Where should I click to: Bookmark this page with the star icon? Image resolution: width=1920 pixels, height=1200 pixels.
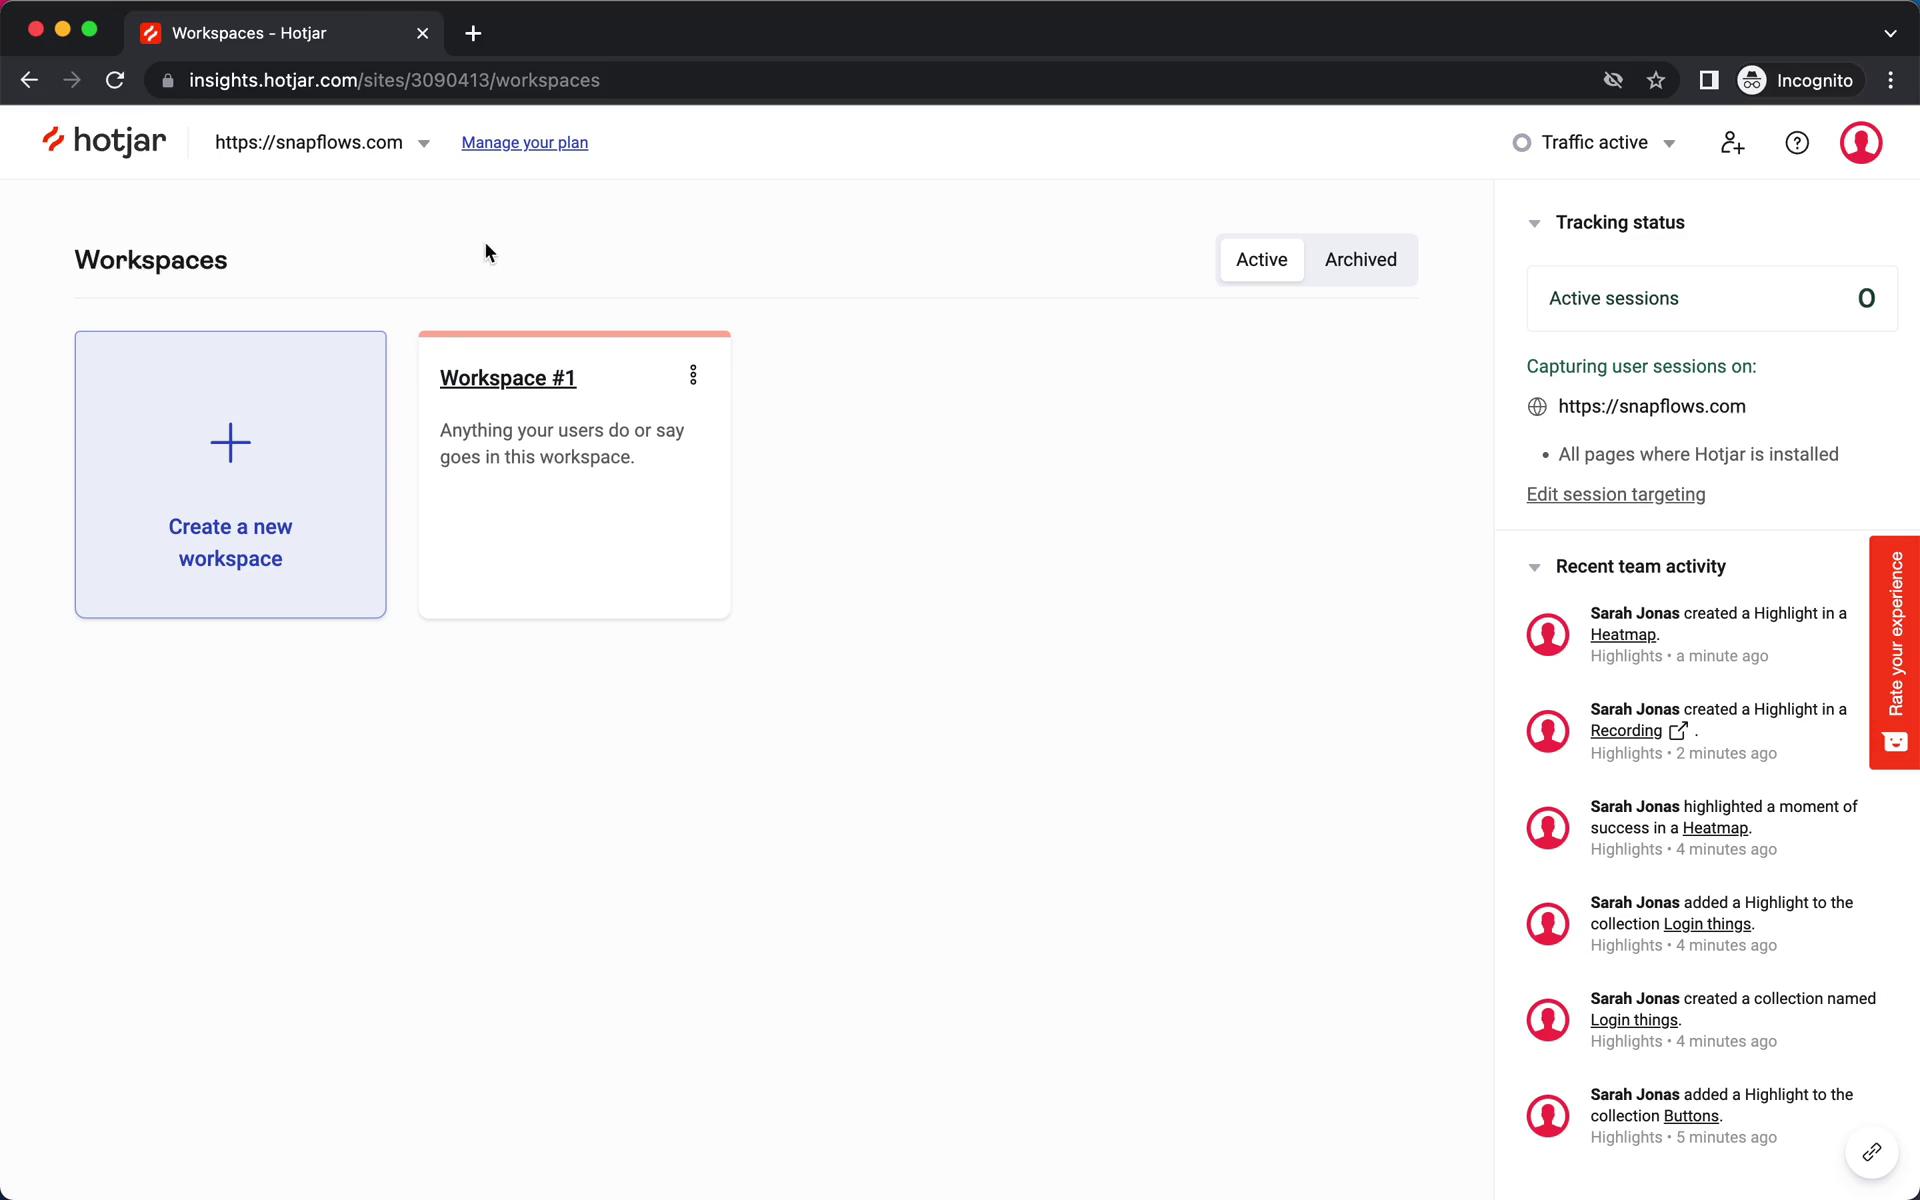1656,80
